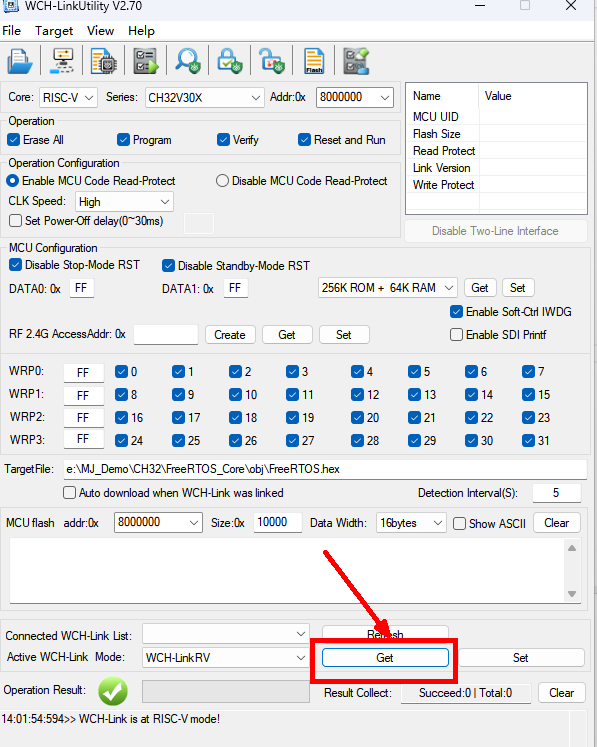Viewport: 597px width, 747px height.
Task: Open the Data Width 16bytes dropdown
Action: click(x=411, y=523)
